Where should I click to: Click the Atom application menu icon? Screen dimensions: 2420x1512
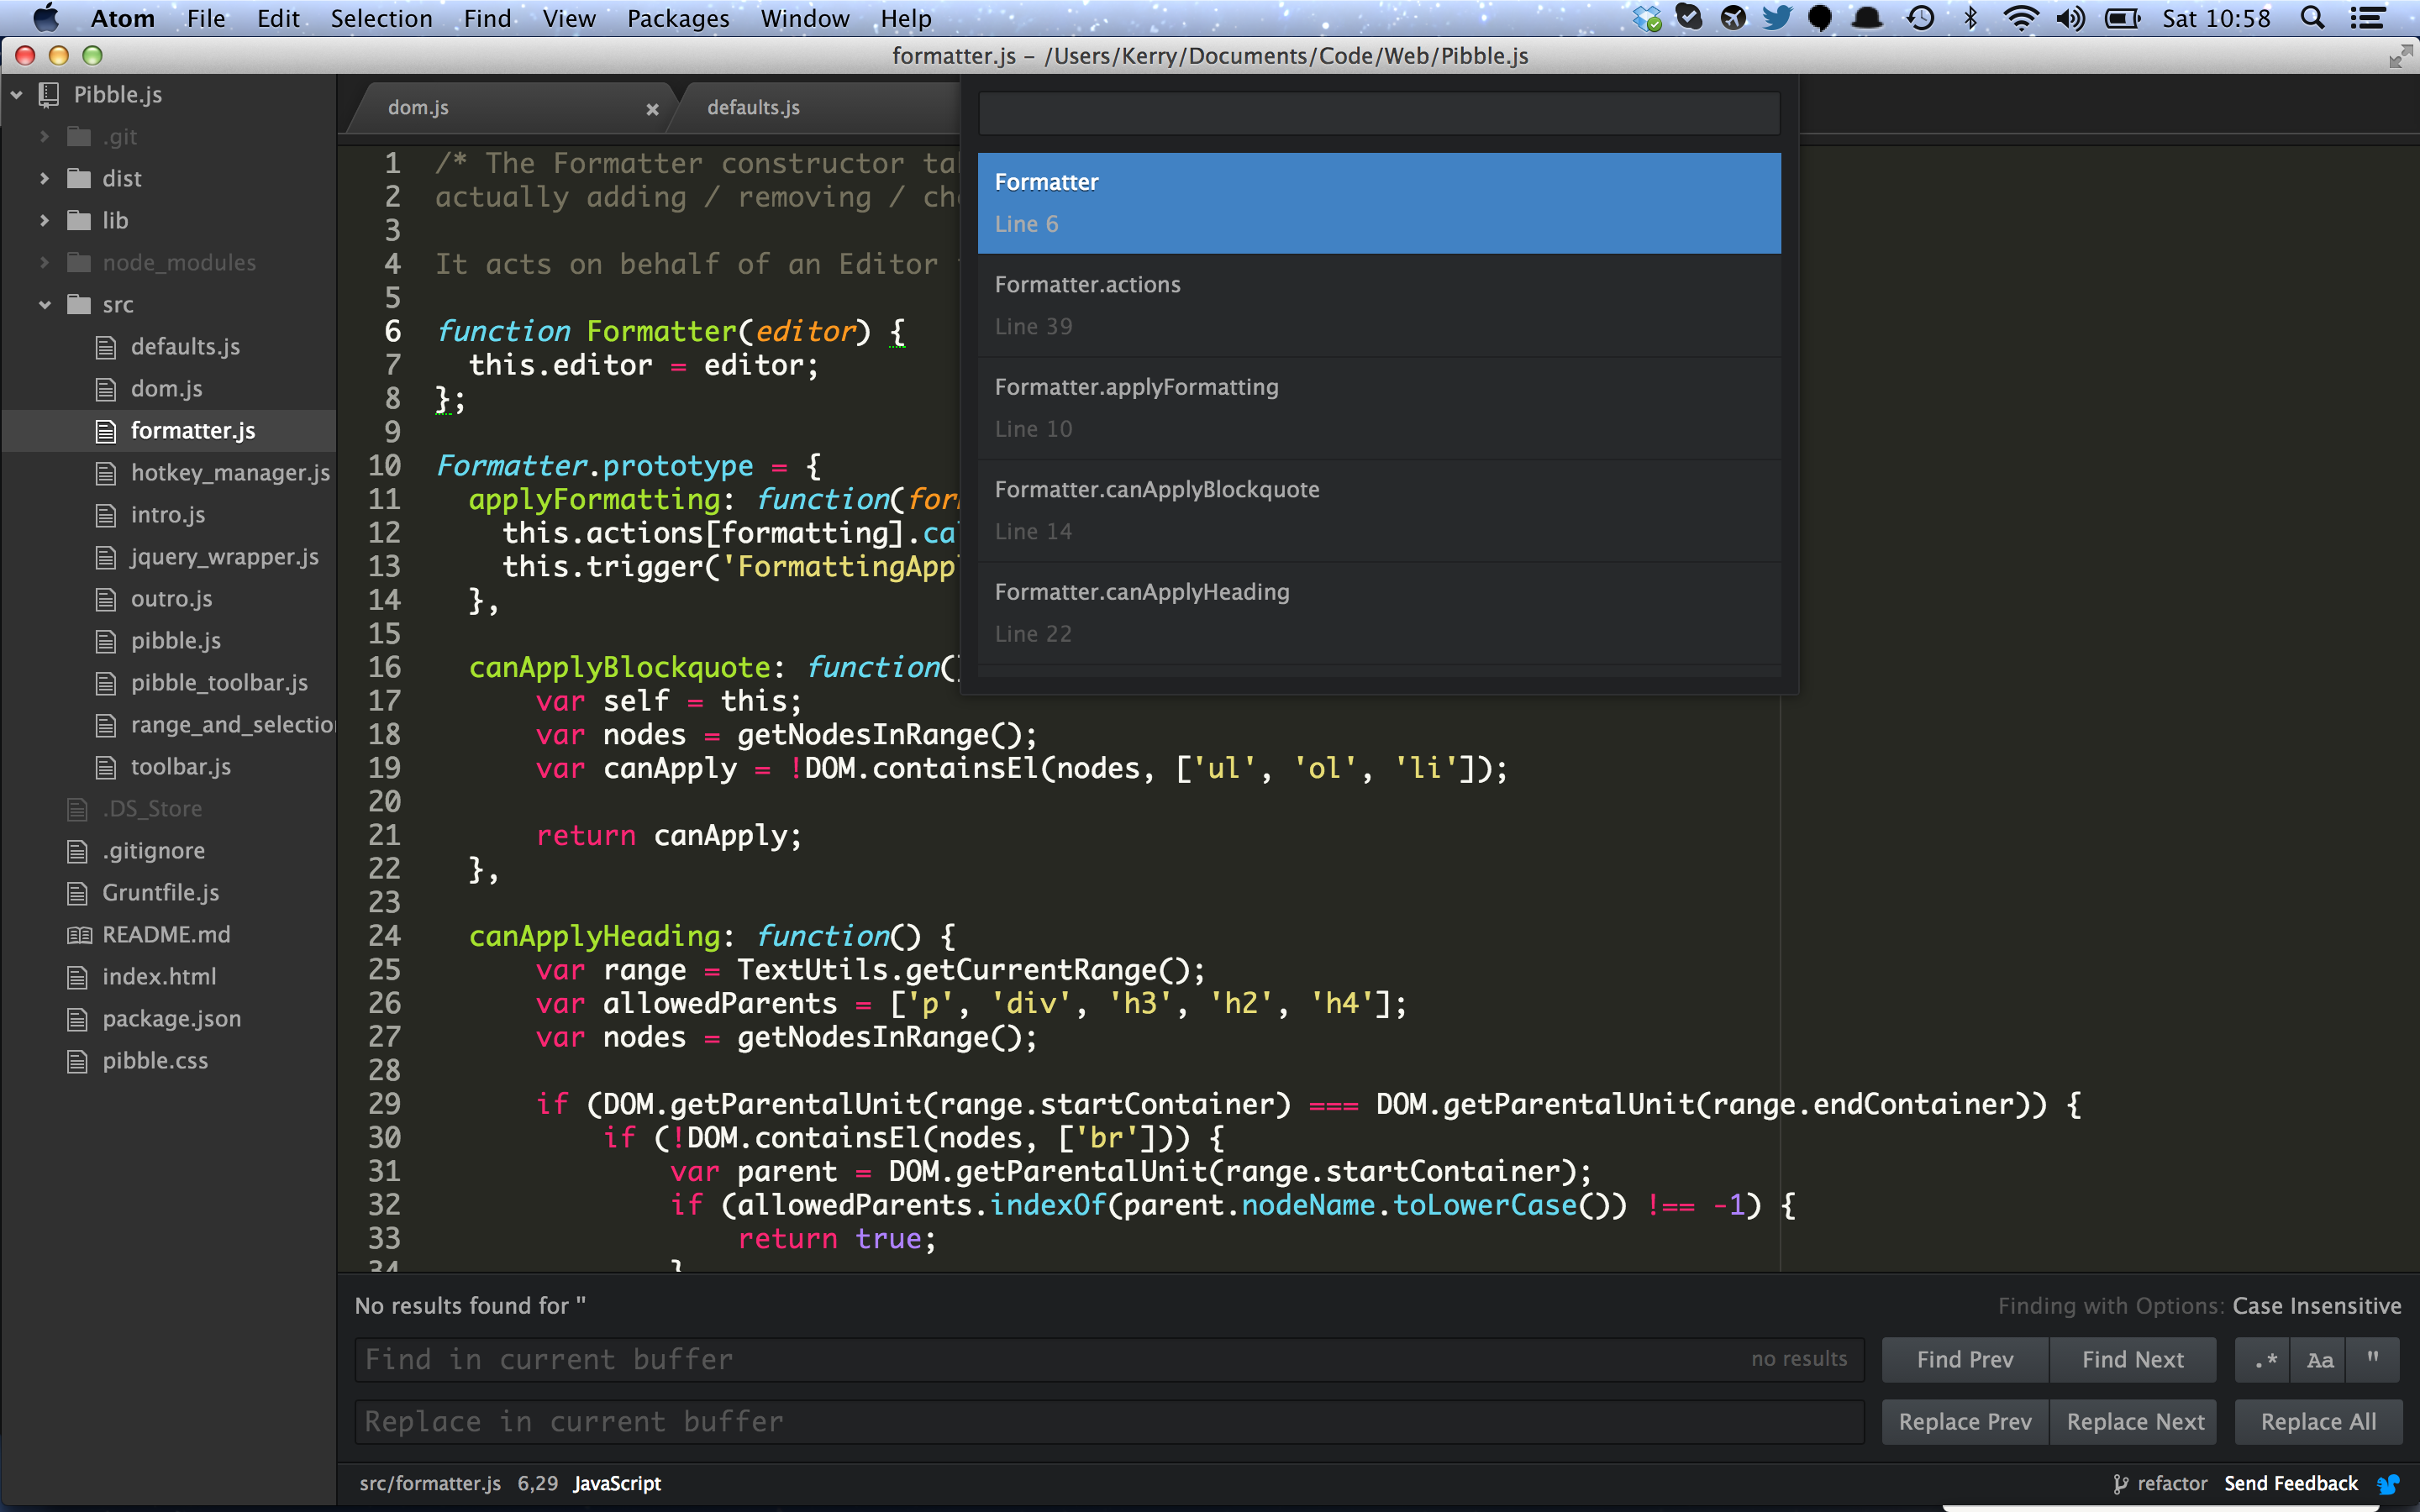click(118, 19)
